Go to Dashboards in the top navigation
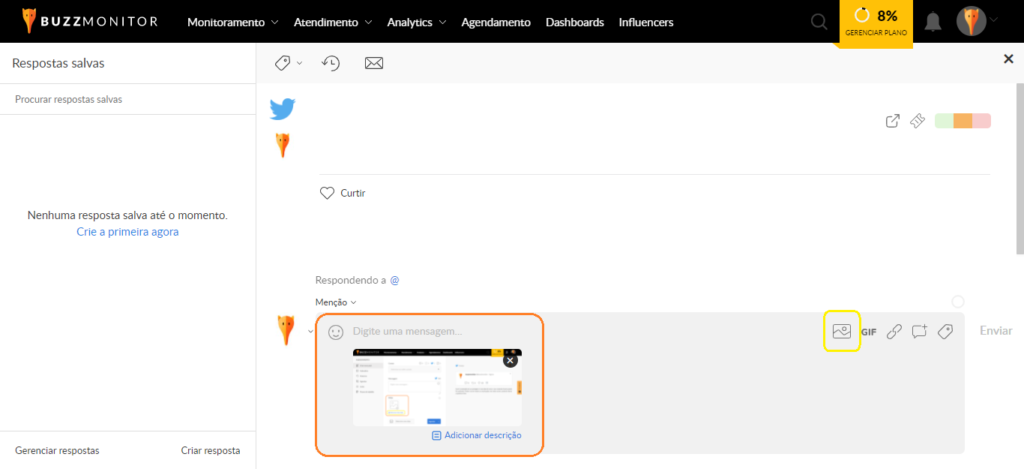Screen dimensions: 1024x469 [x=574, y=22]
